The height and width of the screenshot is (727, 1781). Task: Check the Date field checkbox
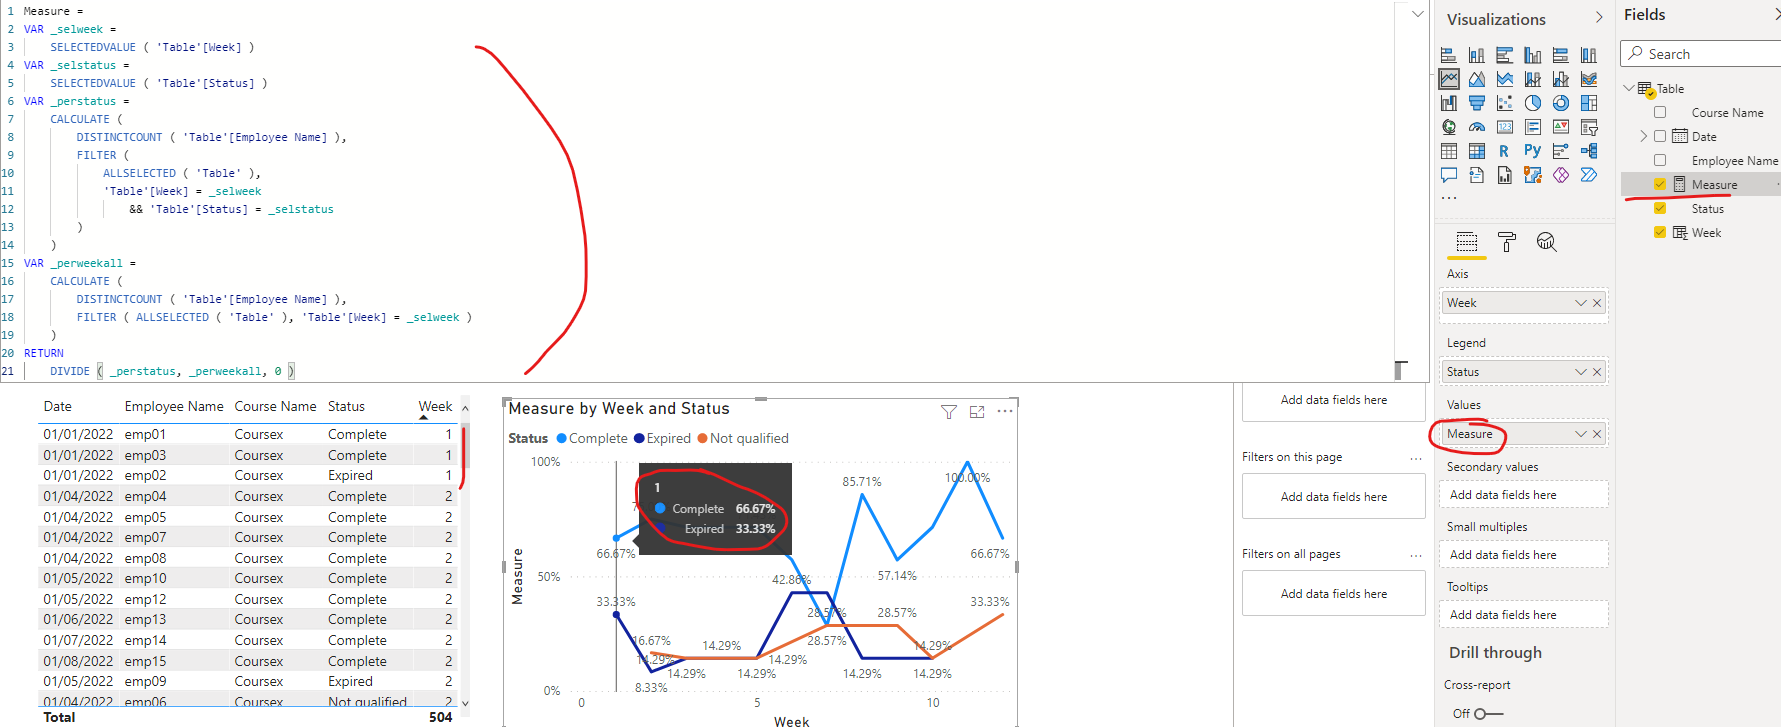coord(1660,137)
